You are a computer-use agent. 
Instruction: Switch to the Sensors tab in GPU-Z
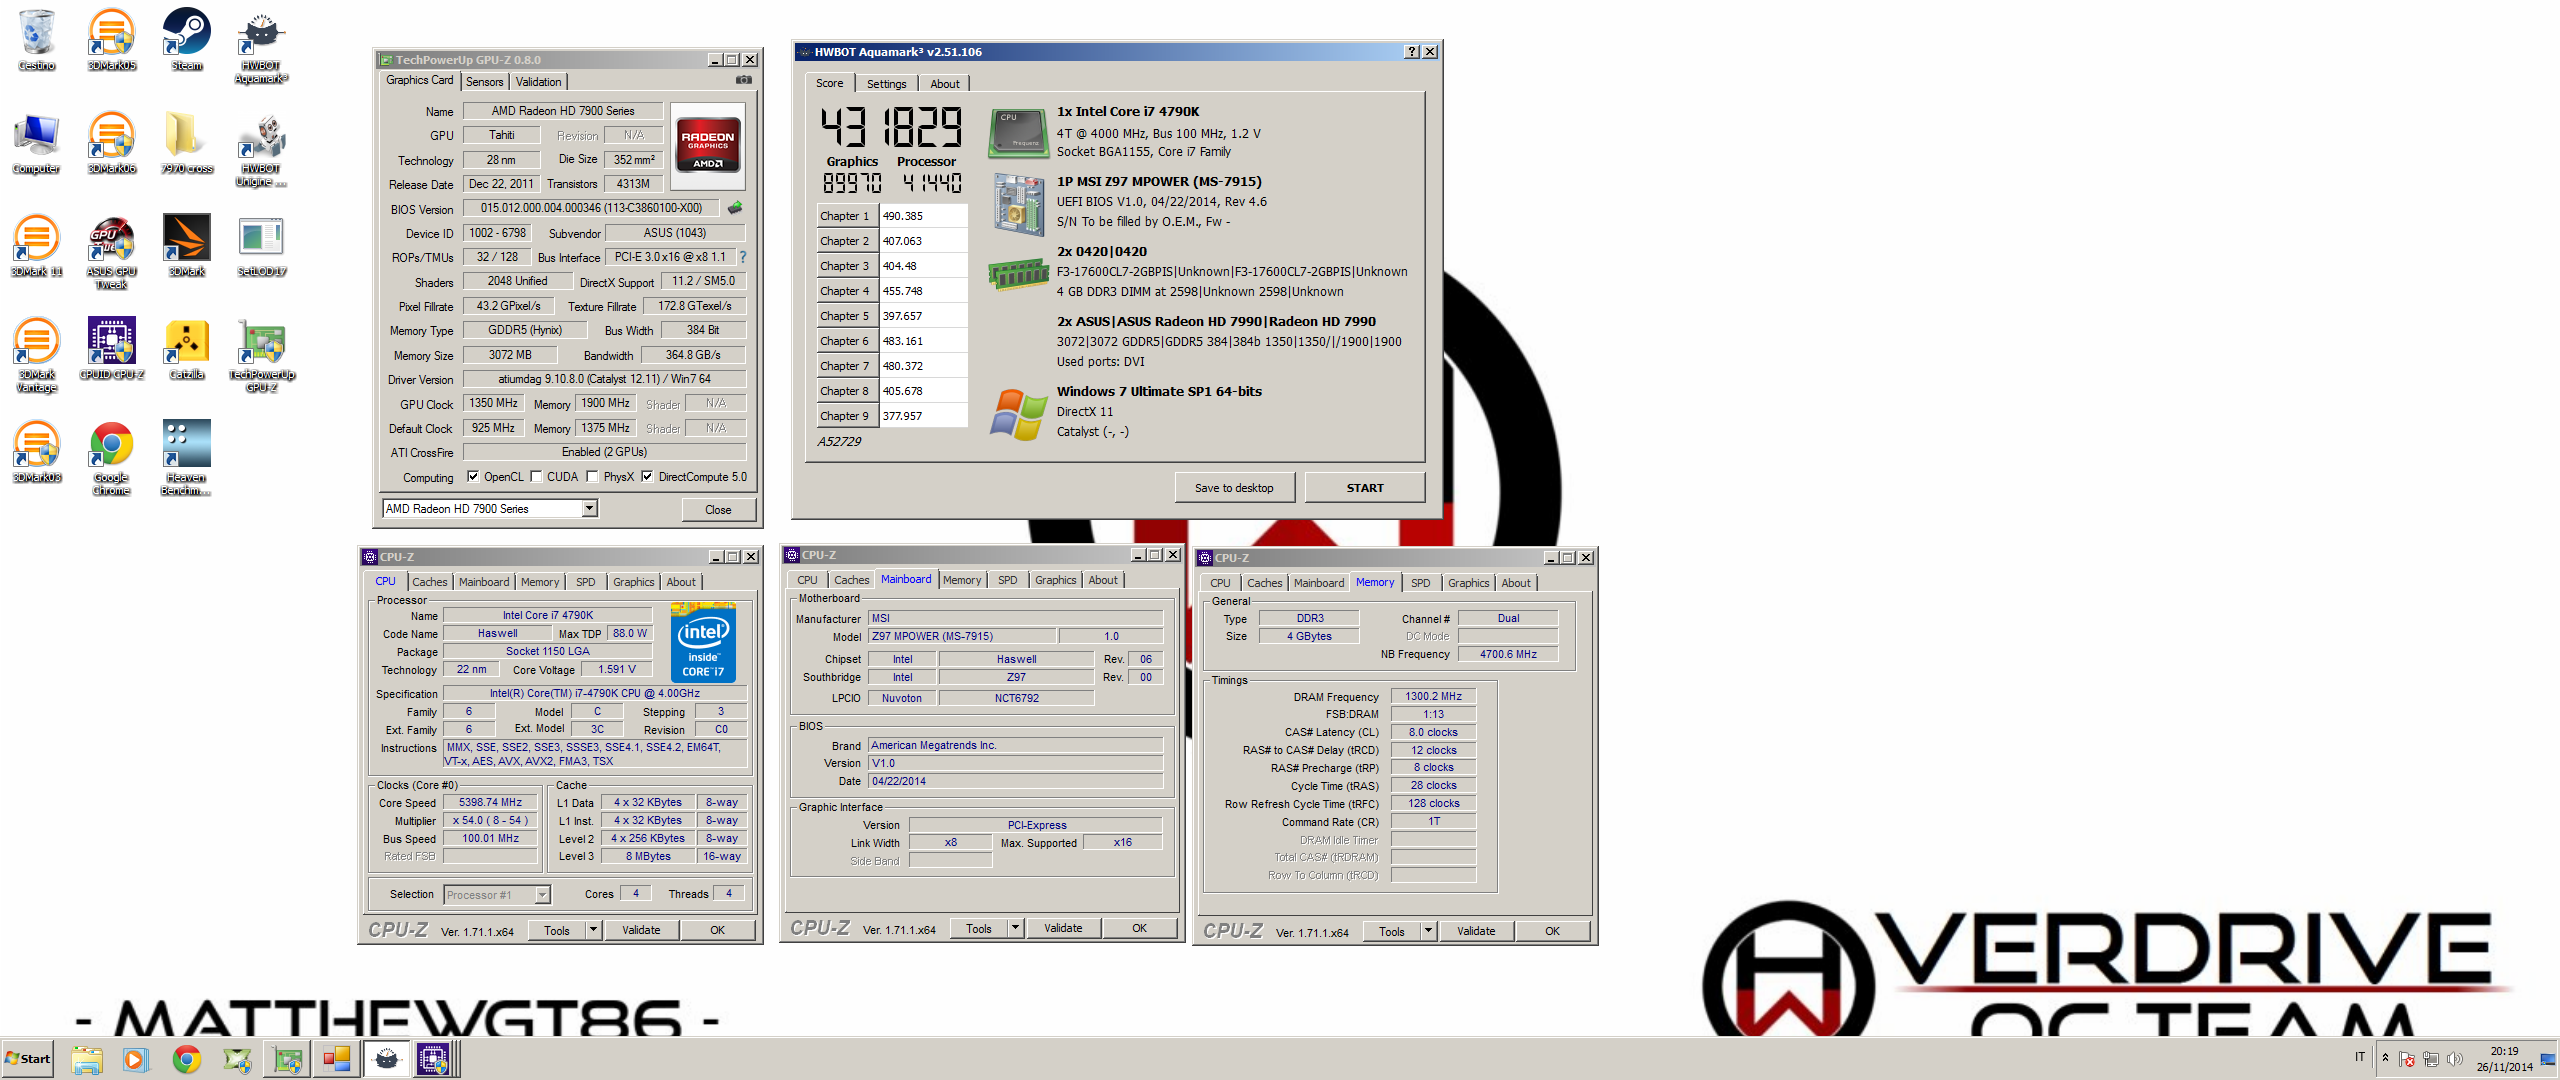(484, 82)
